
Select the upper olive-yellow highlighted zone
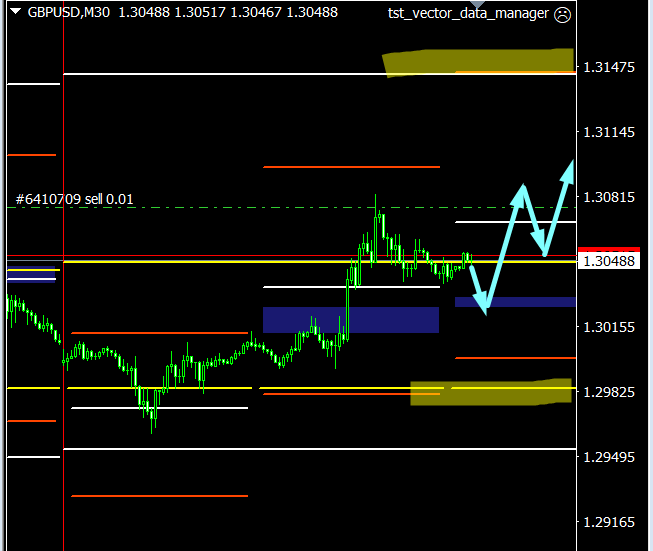click(x=478, y=62)
